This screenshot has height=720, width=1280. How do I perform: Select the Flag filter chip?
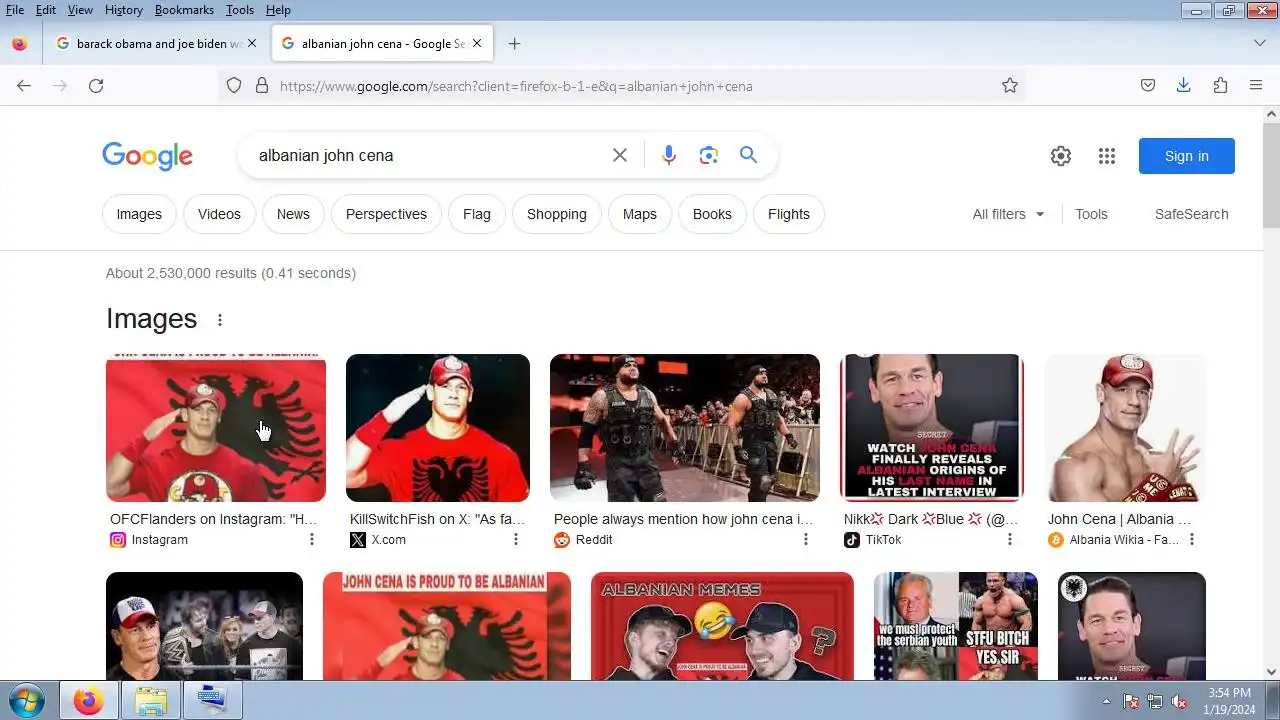tap(477, 214)
